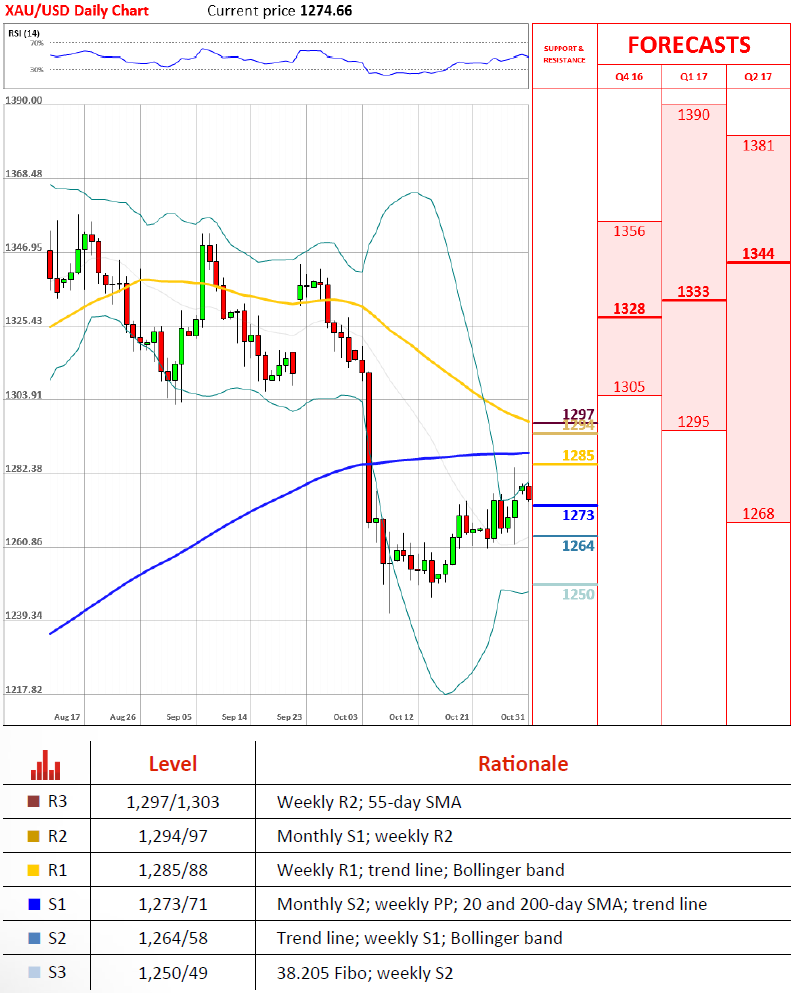Click the red bar-chart icon in table header
The width and height of the screenshot is (798, 993).
coord(46,764)
